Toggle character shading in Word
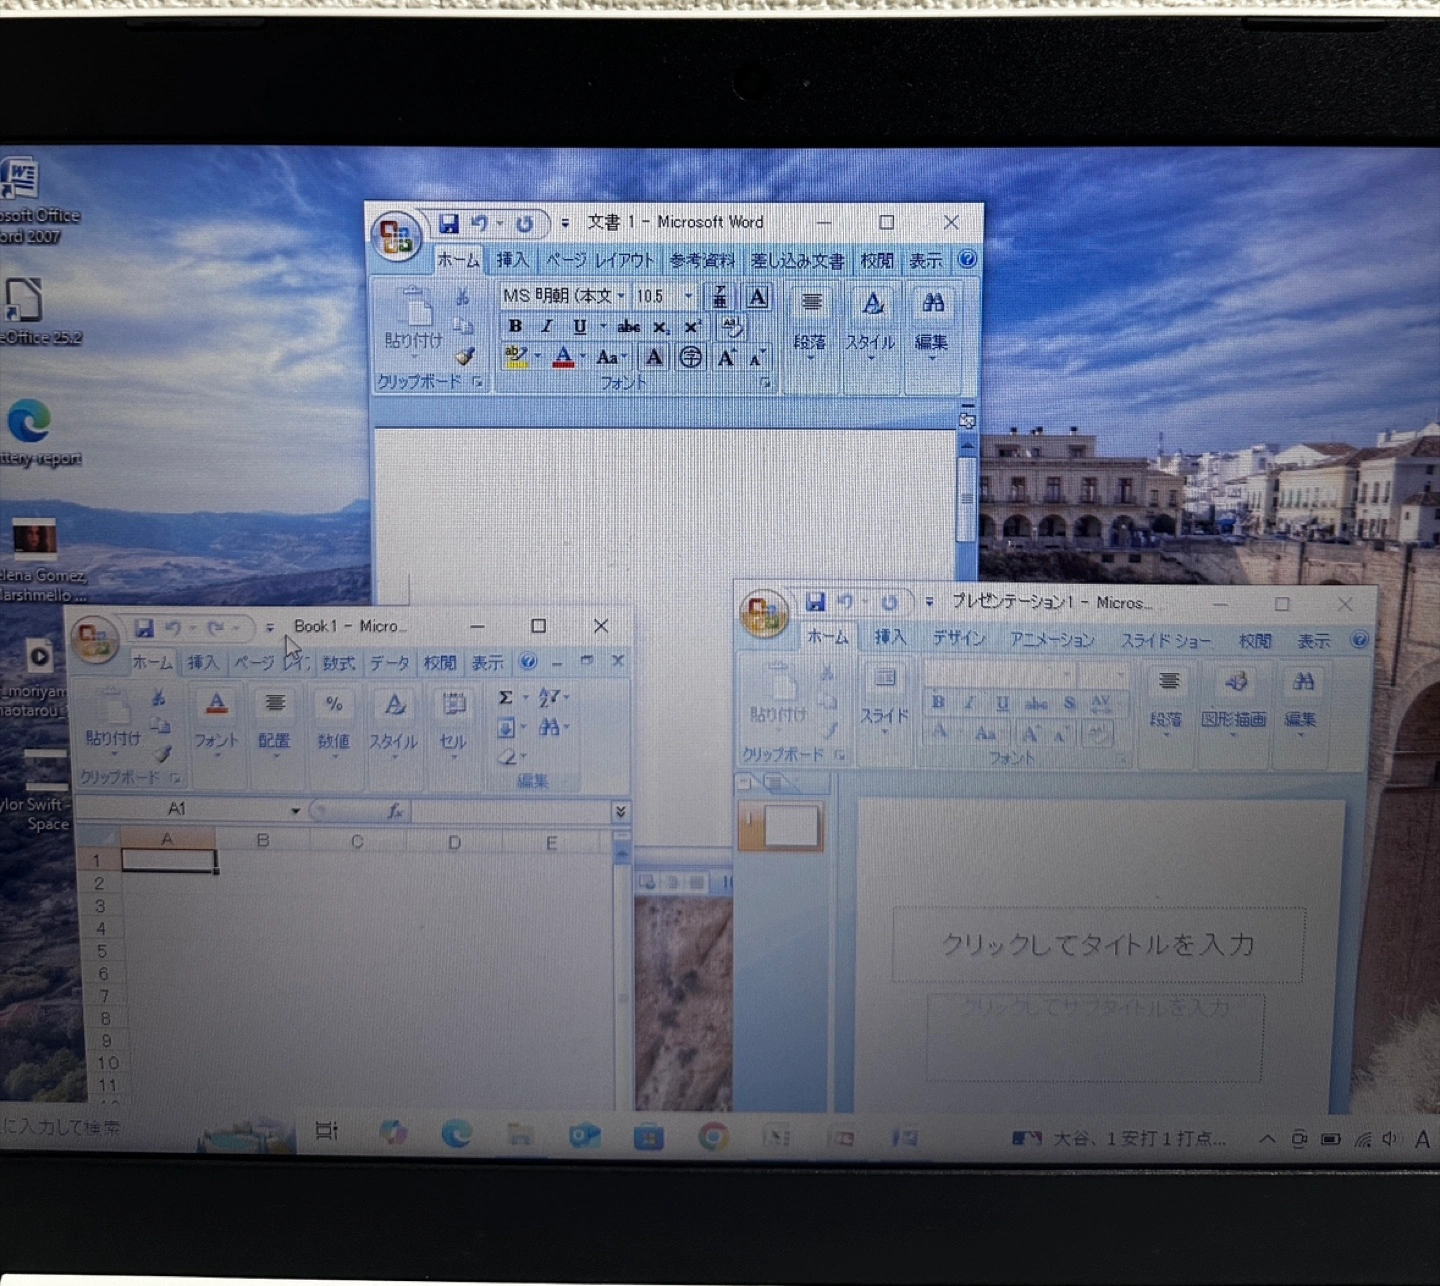The height and width of the screenshot is (1286, 1440). (653, 357)
